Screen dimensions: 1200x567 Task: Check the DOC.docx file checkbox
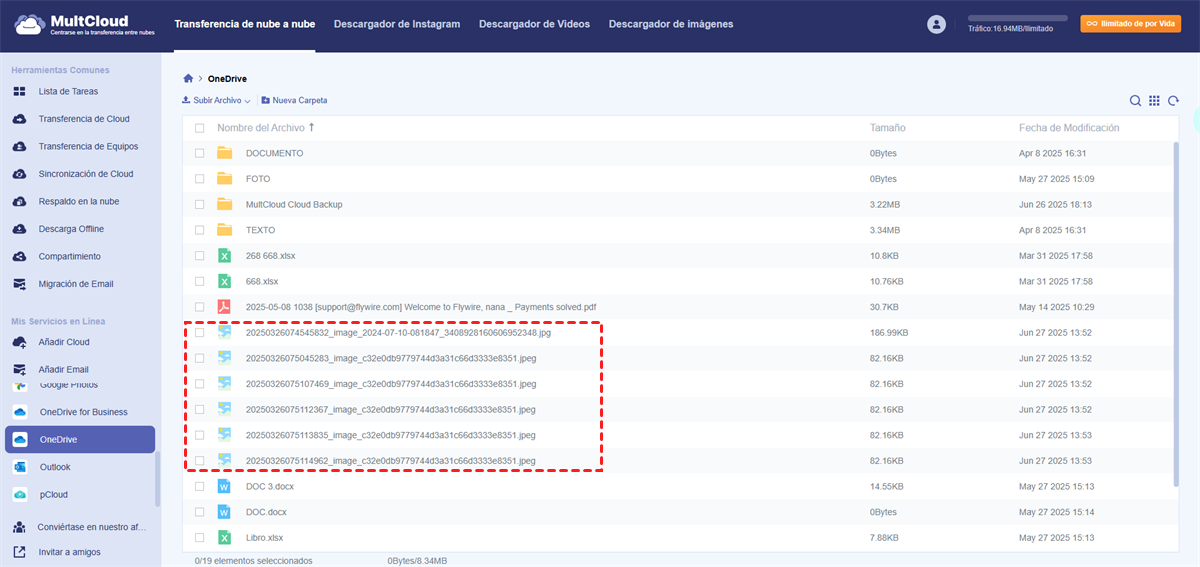click(x=200, y=512)
